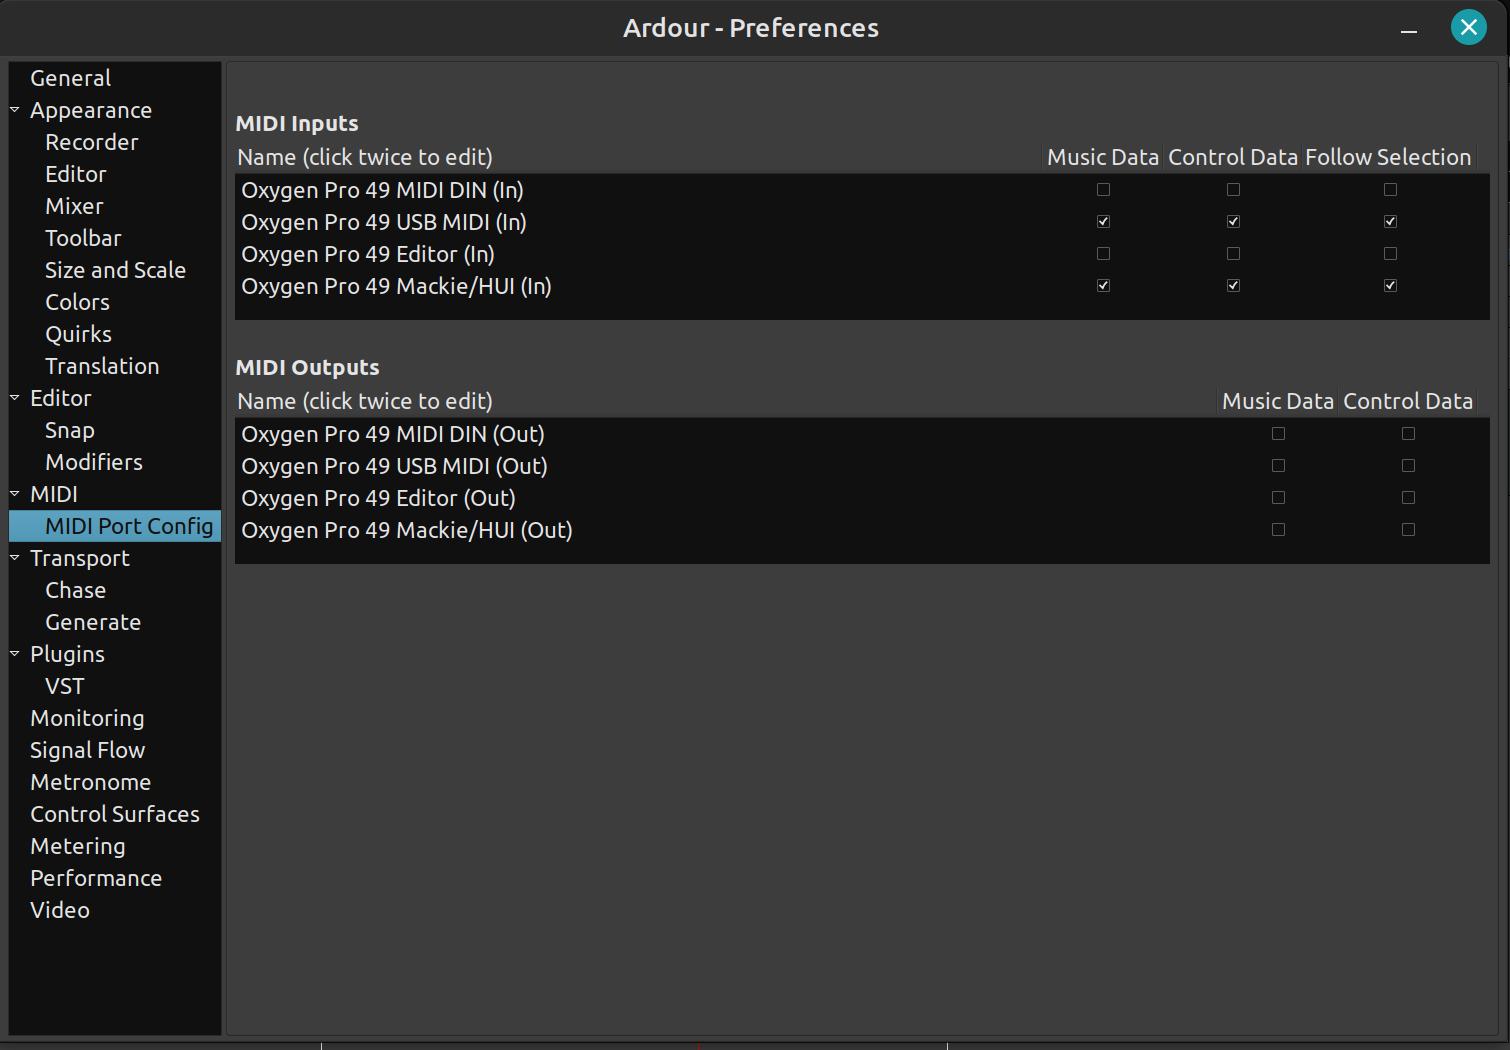Click the MIDI Inputs Music Data column header

pyautogui.click(x=1102, y=157)
